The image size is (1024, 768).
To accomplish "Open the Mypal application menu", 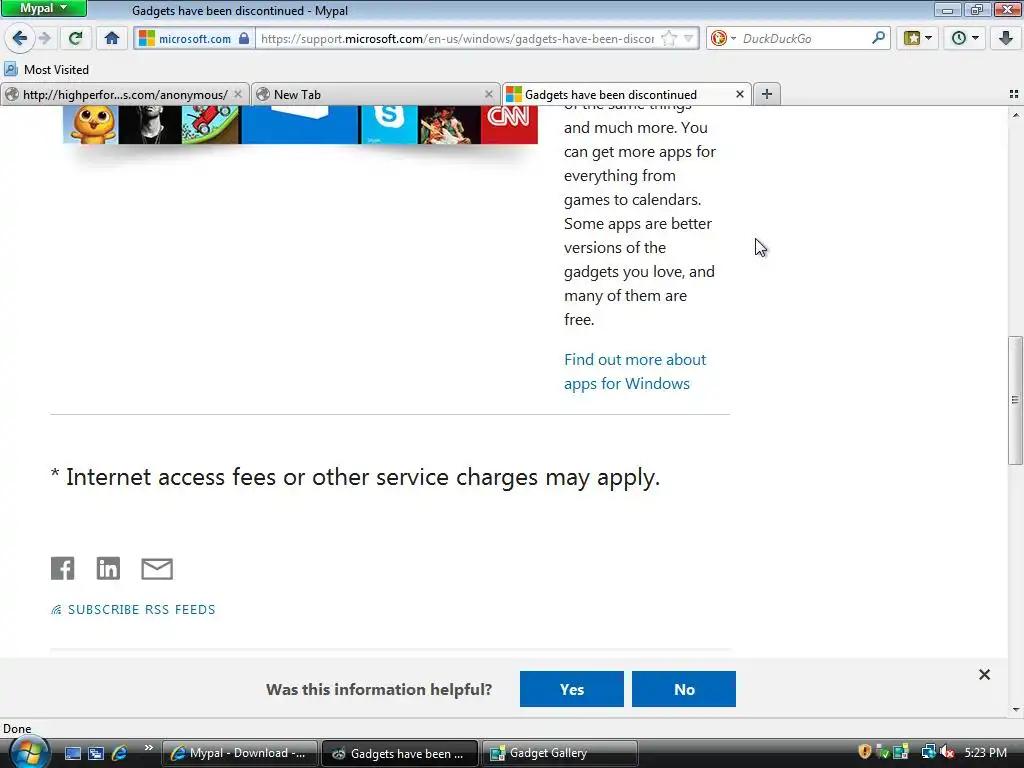I will (43, 8).
